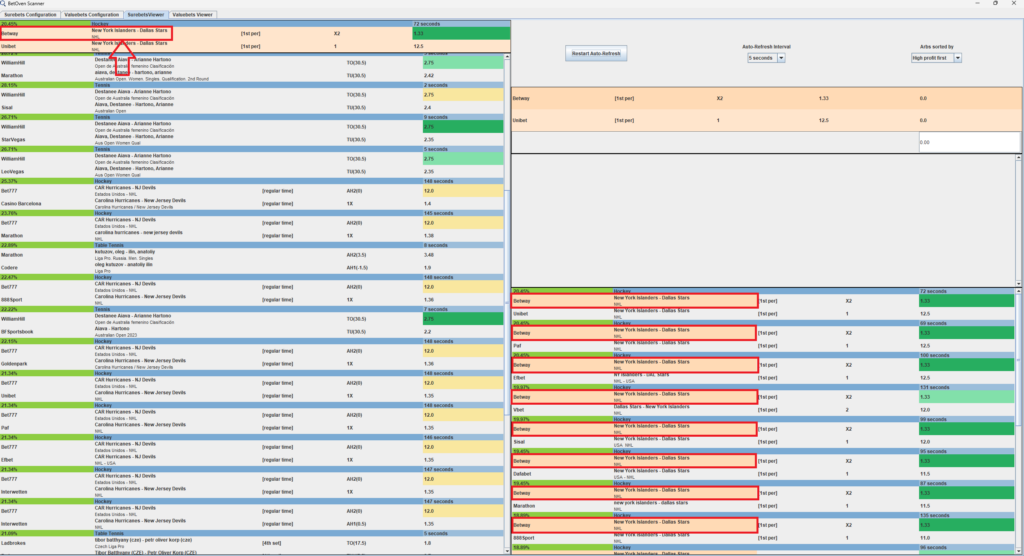Select the Goldenpark Carolina Hurricanes row
This screenshot has height=556, width=1024.
252,364
